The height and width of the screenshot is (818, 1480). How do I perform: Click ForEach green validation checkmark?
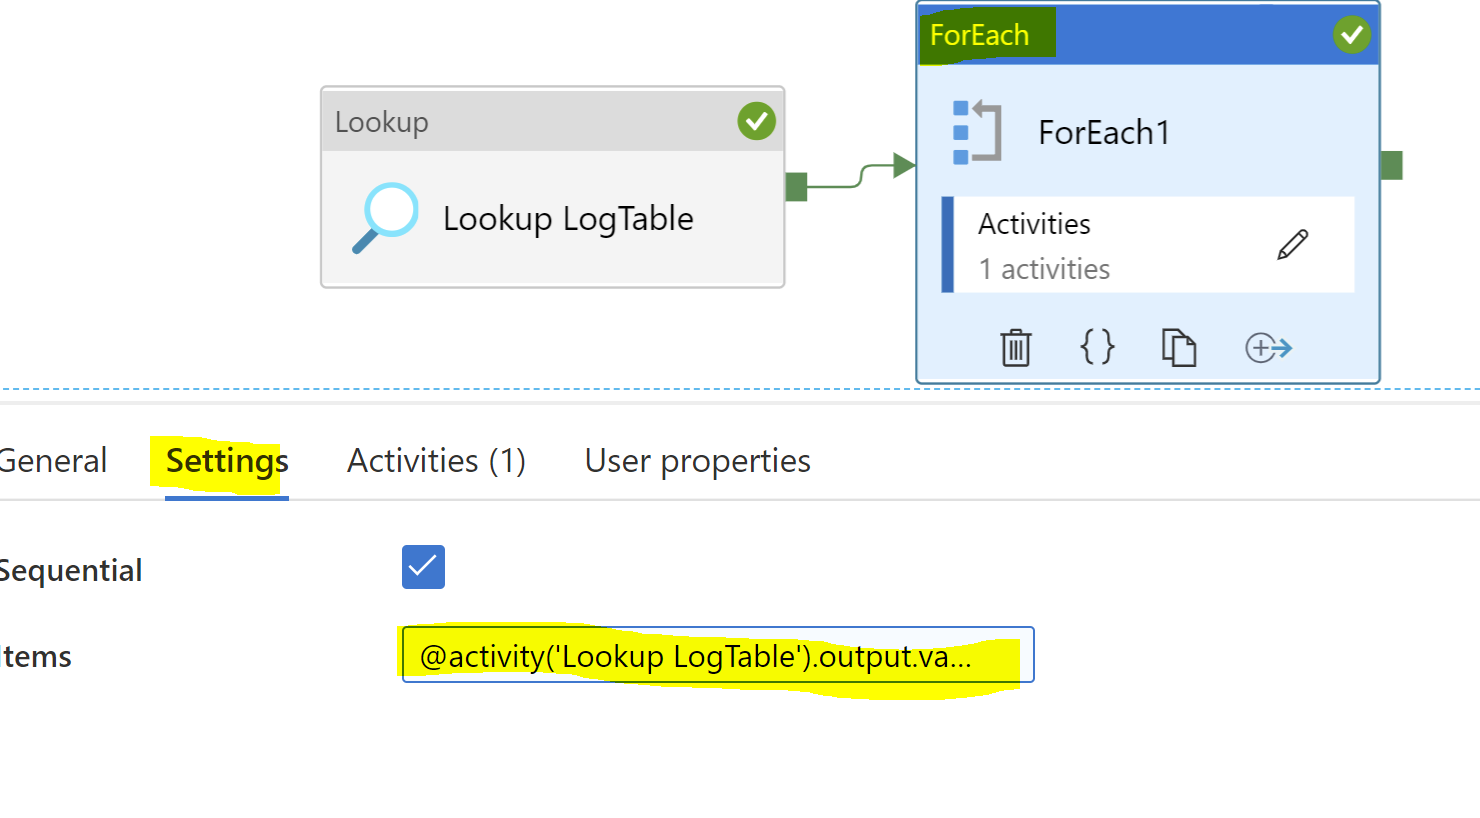coord(1351,35)
